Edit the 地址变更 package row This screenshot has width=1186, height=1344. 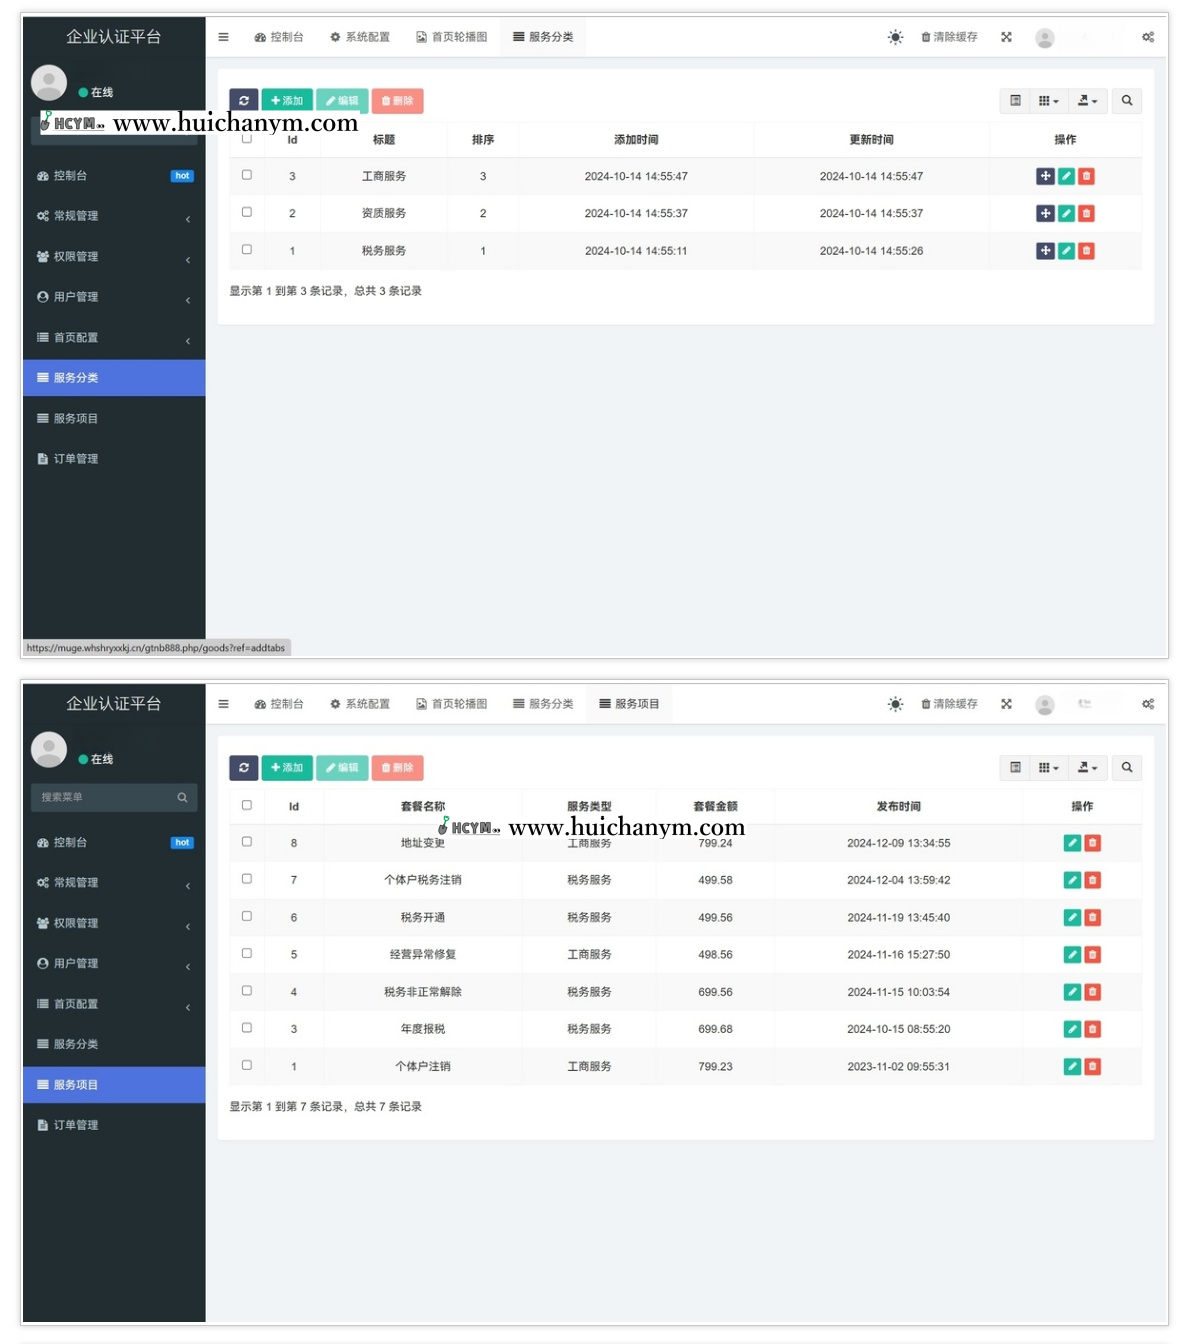(x=1072, y=843)
